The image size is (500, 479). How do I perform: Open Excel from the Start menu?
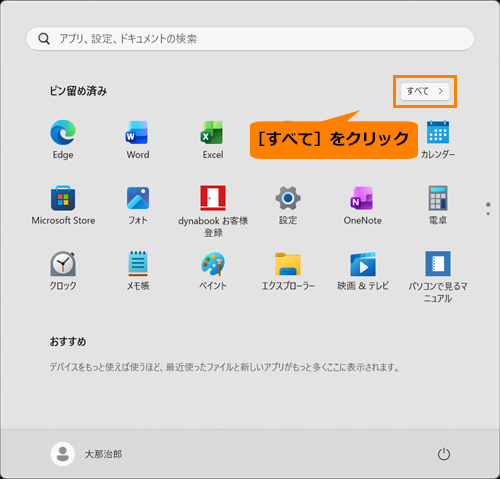(x=213, y=139)
